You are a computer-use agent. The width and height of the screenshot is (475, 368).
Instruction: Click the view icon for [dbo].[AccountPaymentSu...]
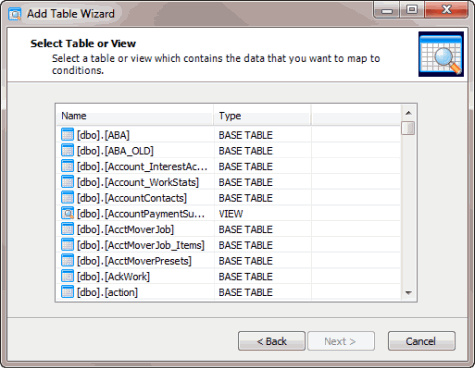click(67, 213)
